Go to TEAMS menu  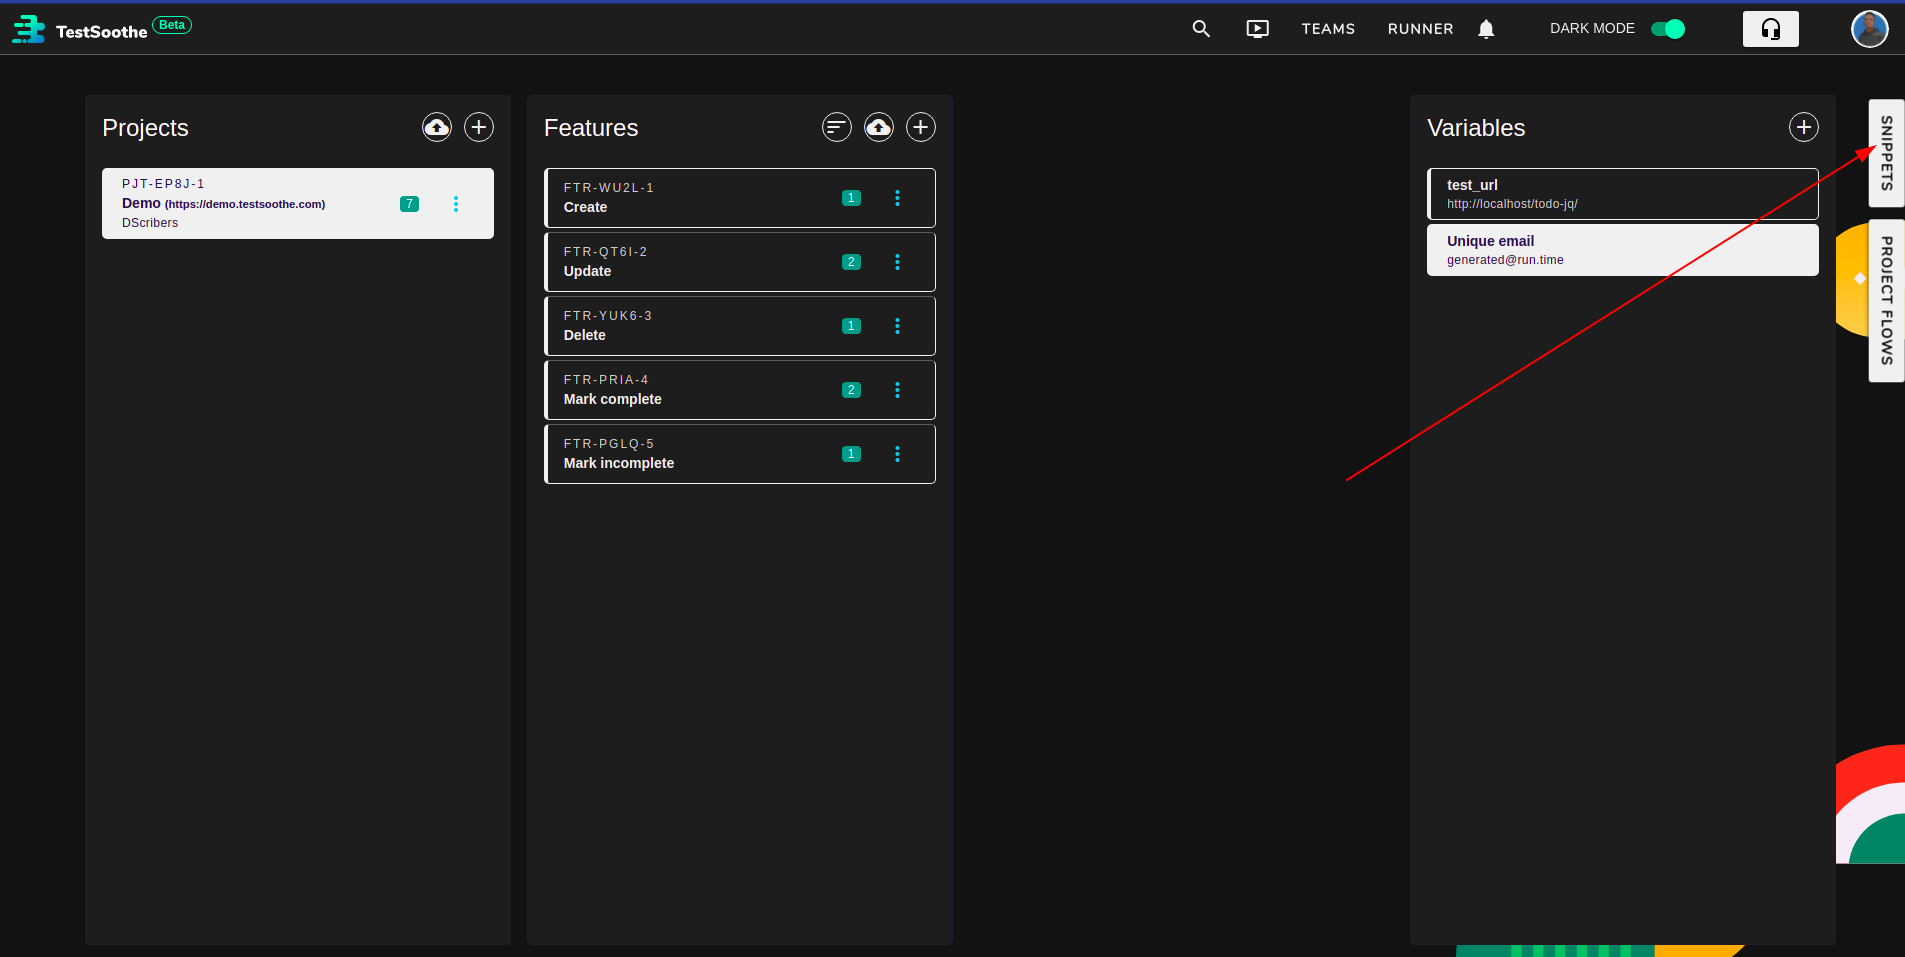[x=1328, y=29]
